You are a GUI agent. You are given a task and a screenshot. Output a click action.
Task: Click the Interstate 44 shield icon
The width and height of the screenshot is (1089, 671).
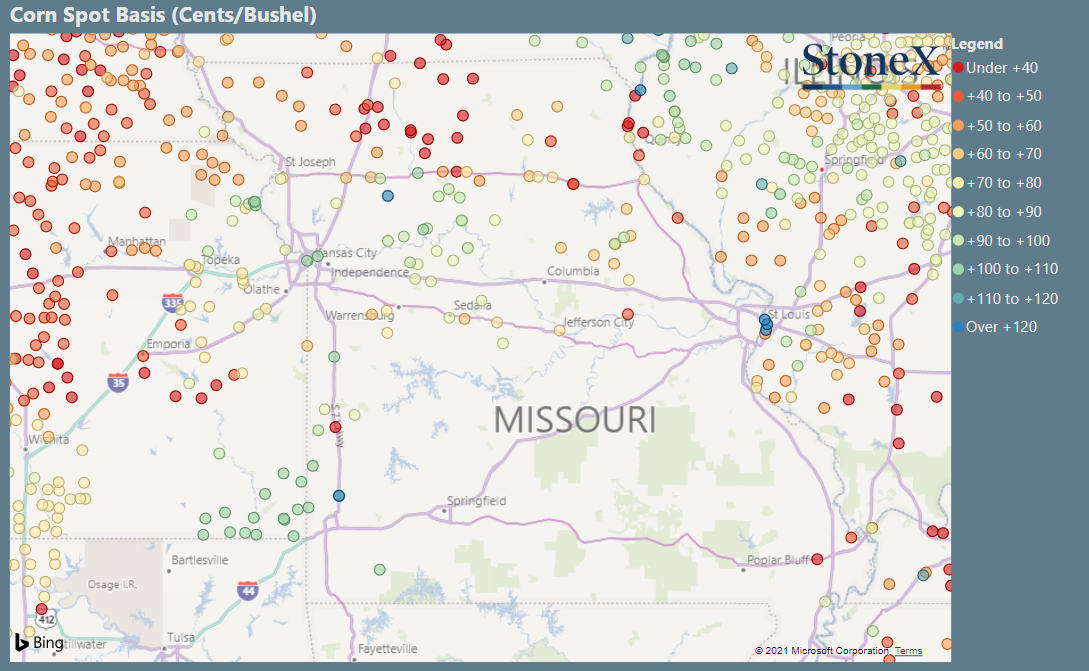247,591
